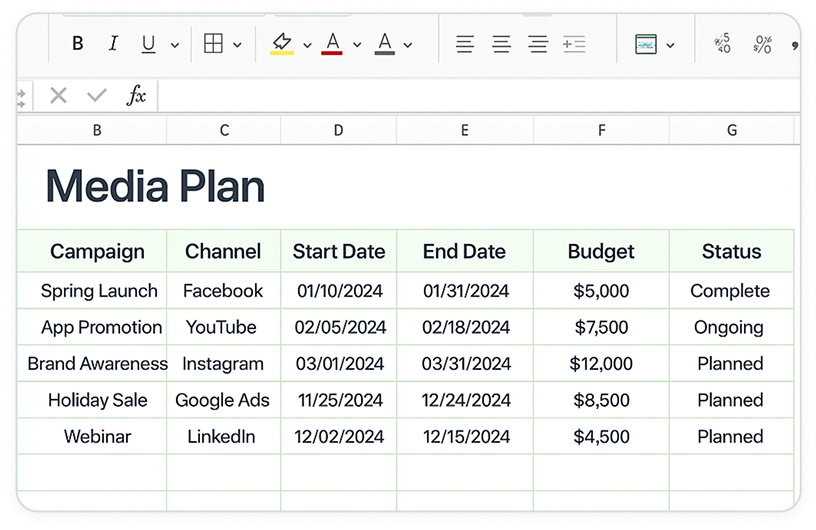Center align the text
The width and height of the screenshot is (816, 530).
pos(501,44)
